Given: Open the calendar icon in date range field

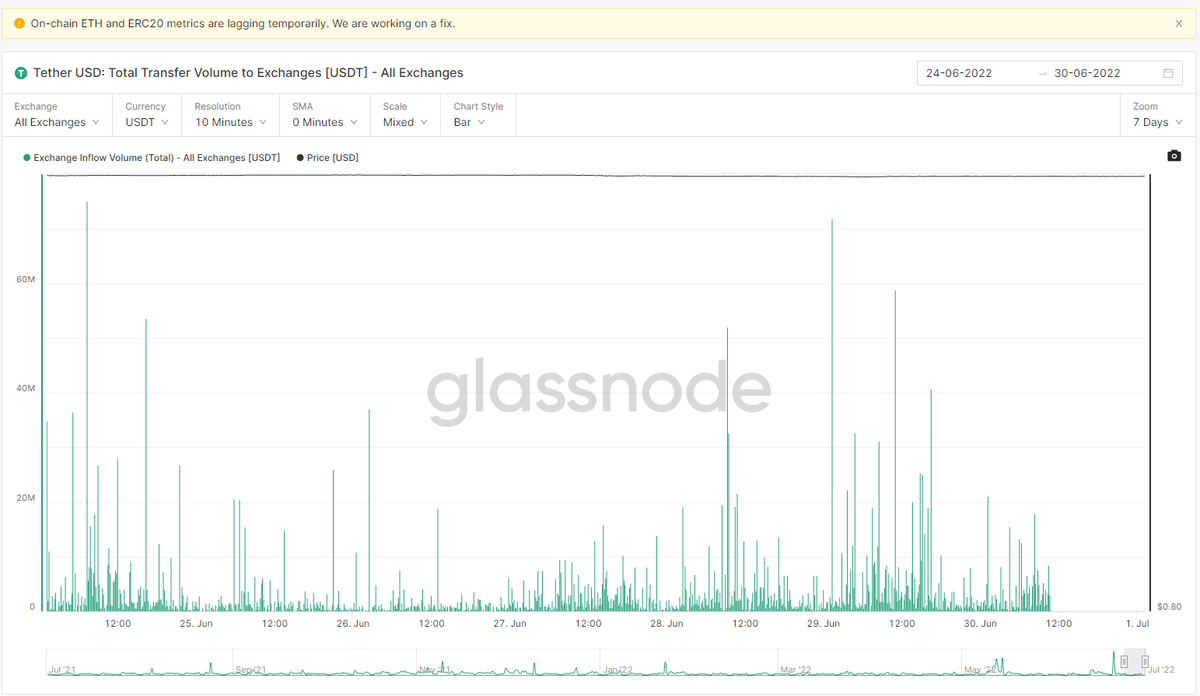Looking at the screenshot, I should [1168, 73].
